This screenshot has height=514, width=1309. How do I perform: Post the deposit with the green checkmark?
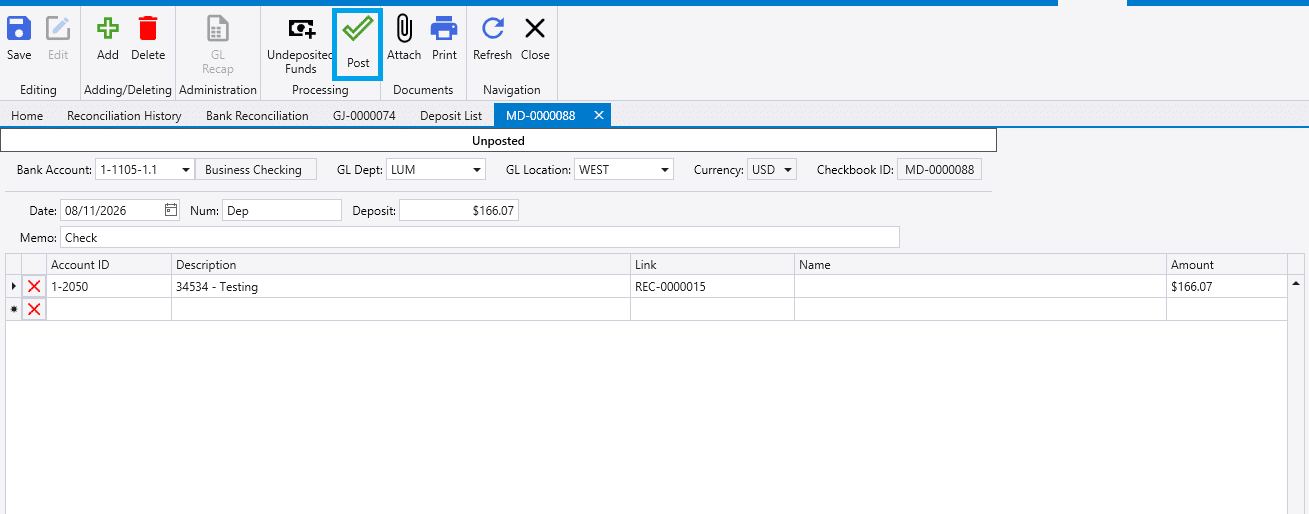point(358,43)
